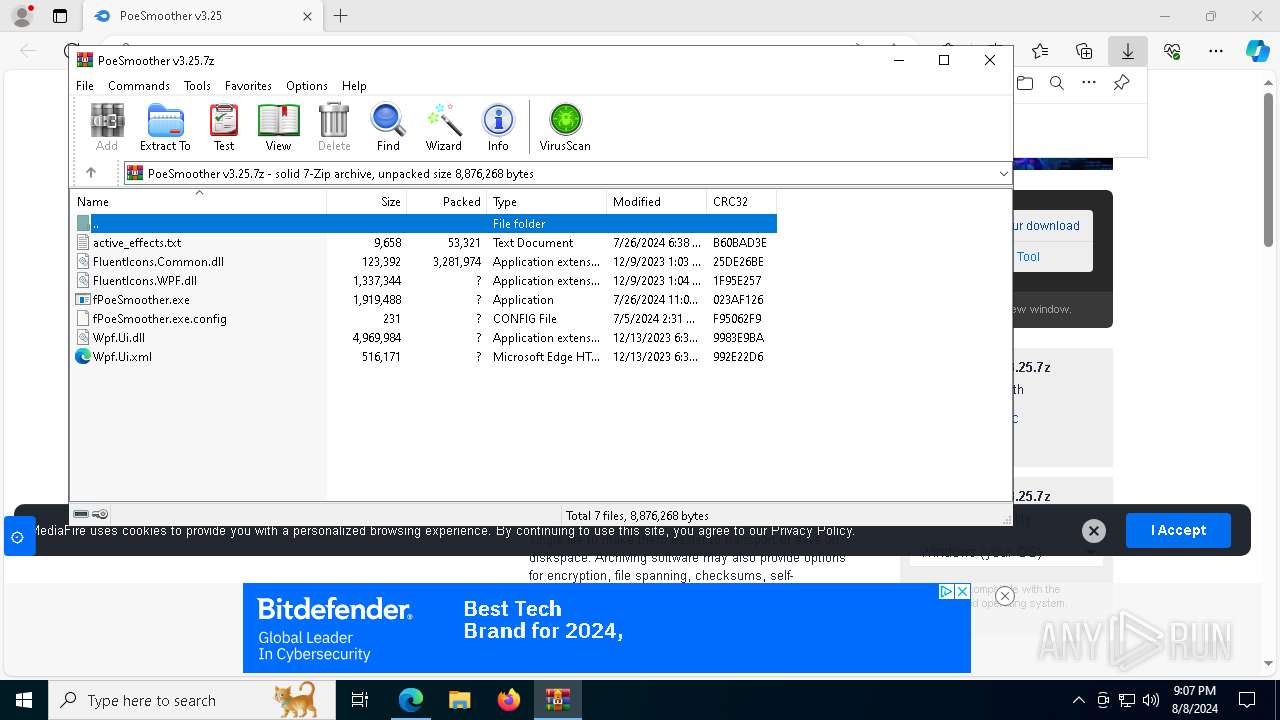
Task: Expand the archive path dropdown
Action: pos(1003,174)
